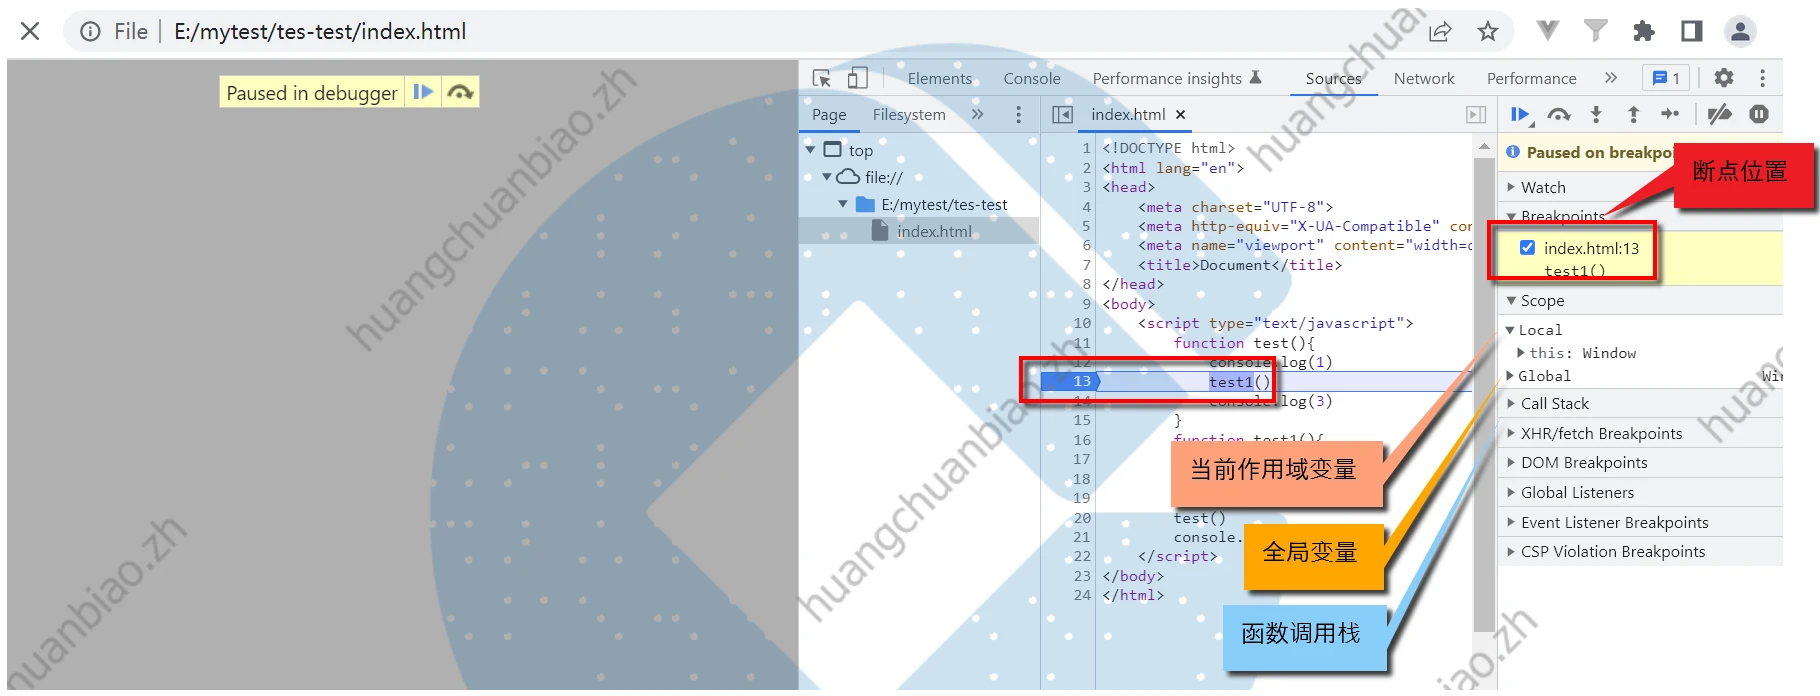
Task: Open the Network tab
Action: point(1424,78)
